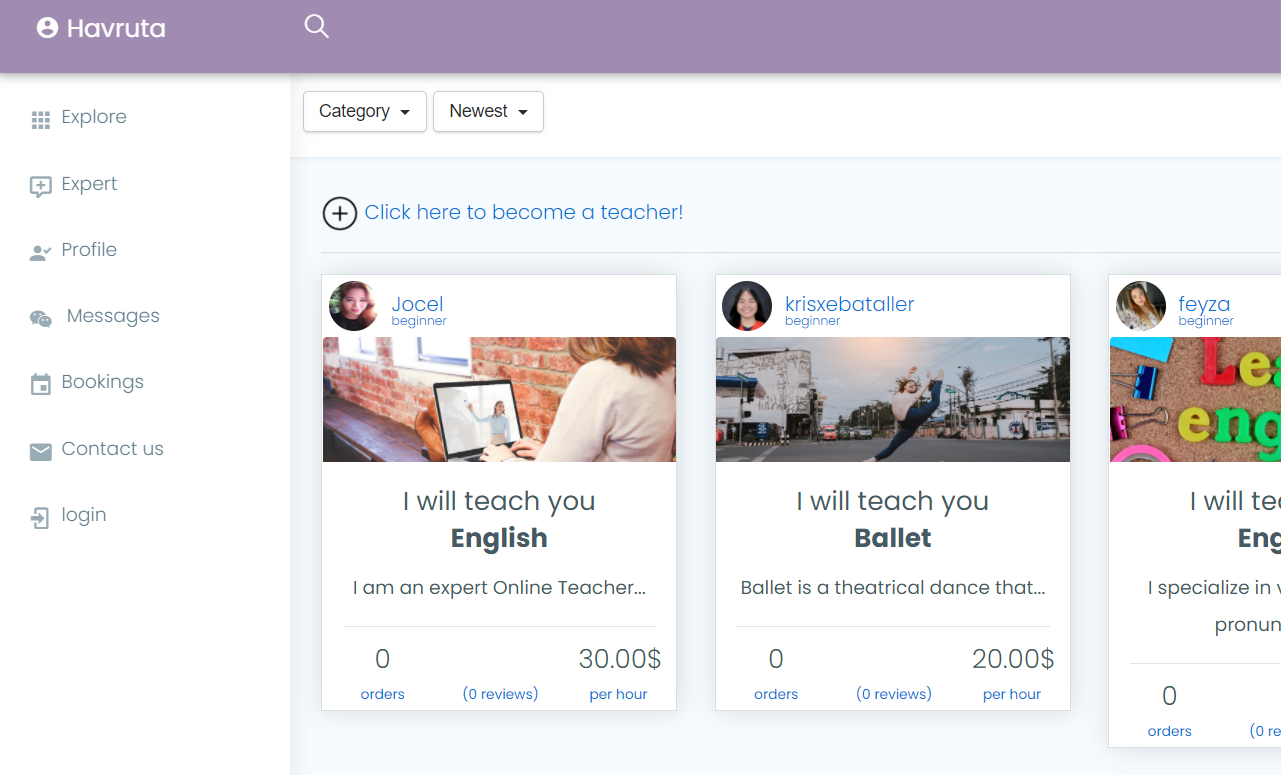
Task: Open Contact us from sidebar
Action: 112,449
